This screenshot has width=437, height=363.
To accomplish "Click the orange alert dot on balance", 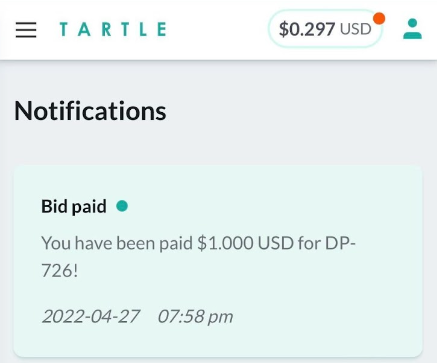I will tap(379, 19).
